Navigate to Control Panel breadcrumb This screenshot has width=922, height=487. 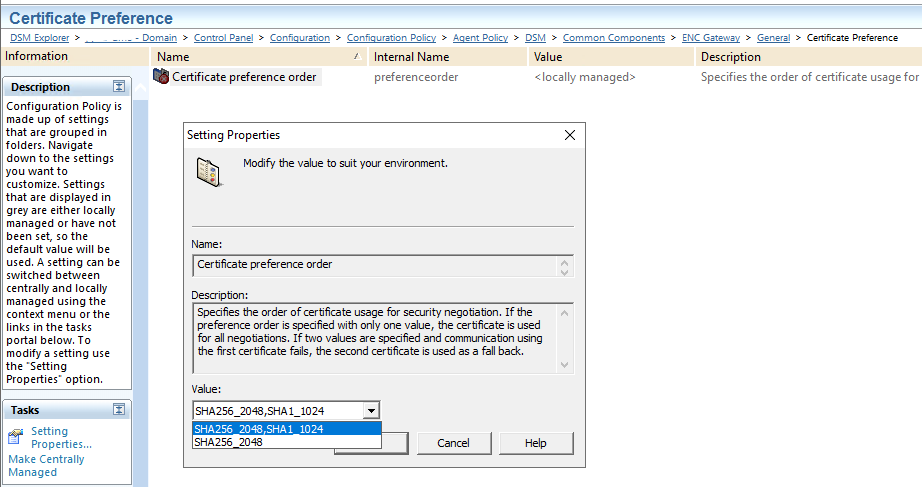pos(223,38)
